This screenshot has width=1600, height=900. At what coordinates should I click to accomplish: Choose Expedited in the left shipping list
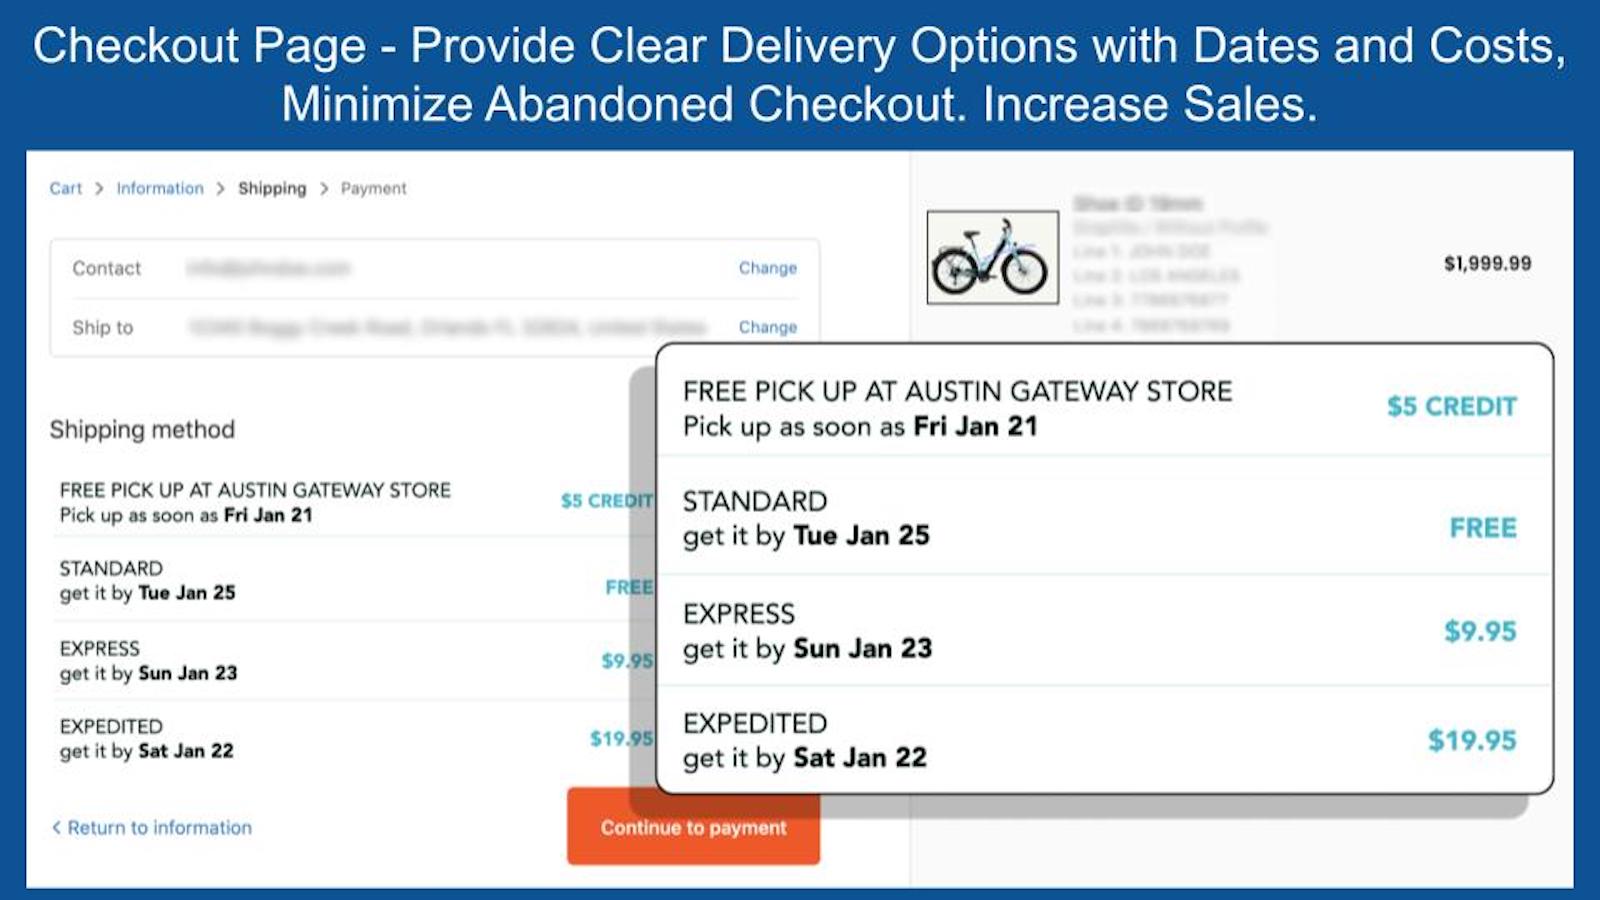pos(146,739)
